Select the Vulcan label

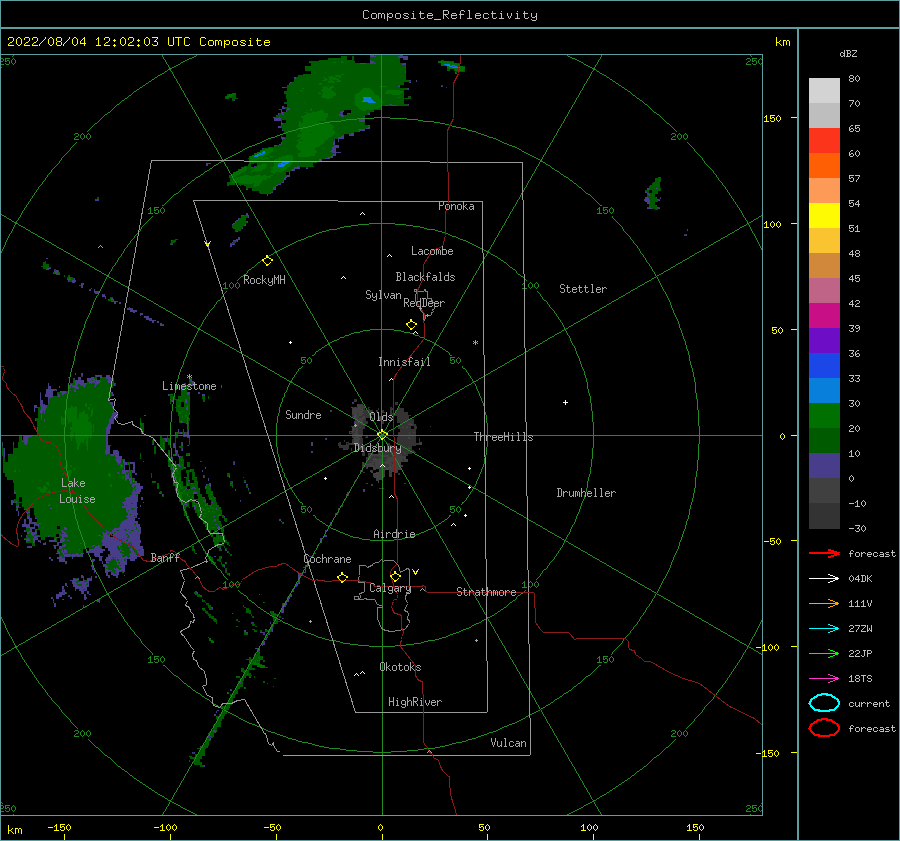coord(509,743)
